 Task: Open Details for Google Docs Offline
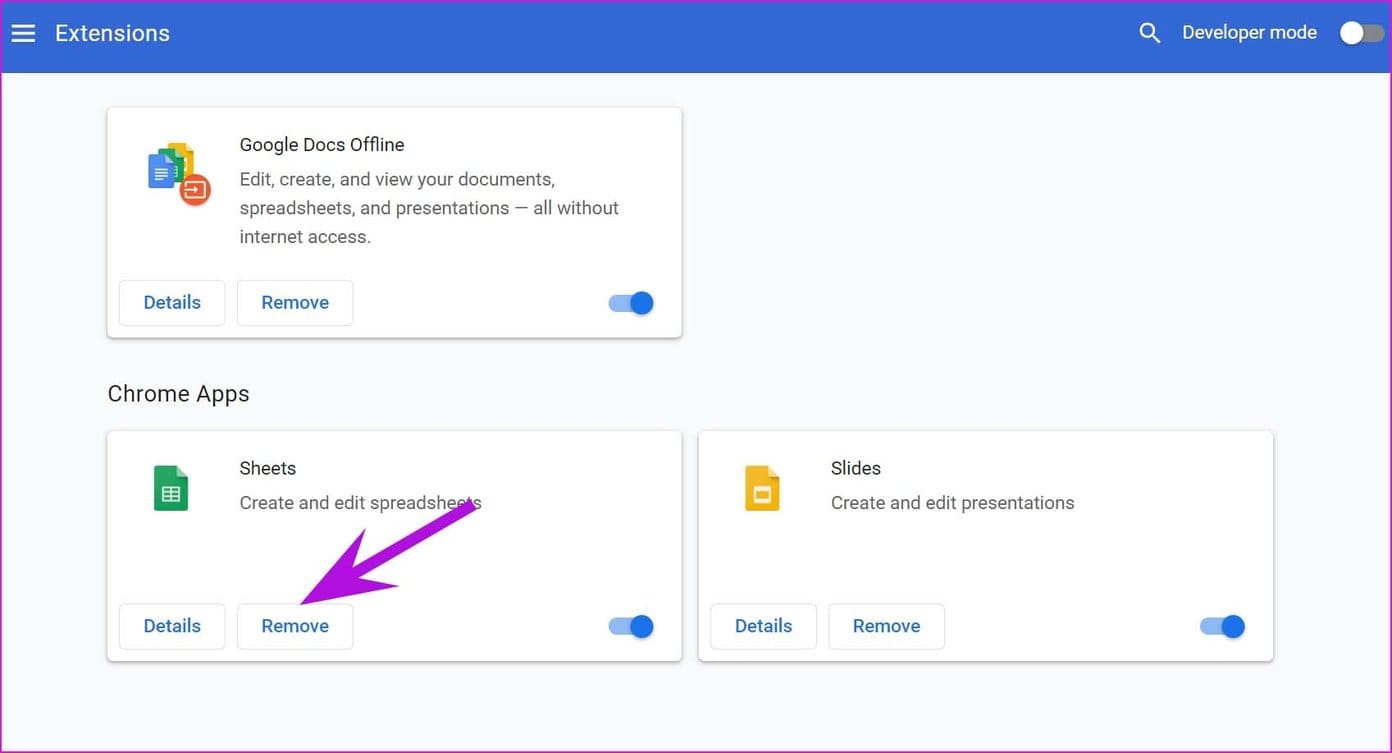172,303
